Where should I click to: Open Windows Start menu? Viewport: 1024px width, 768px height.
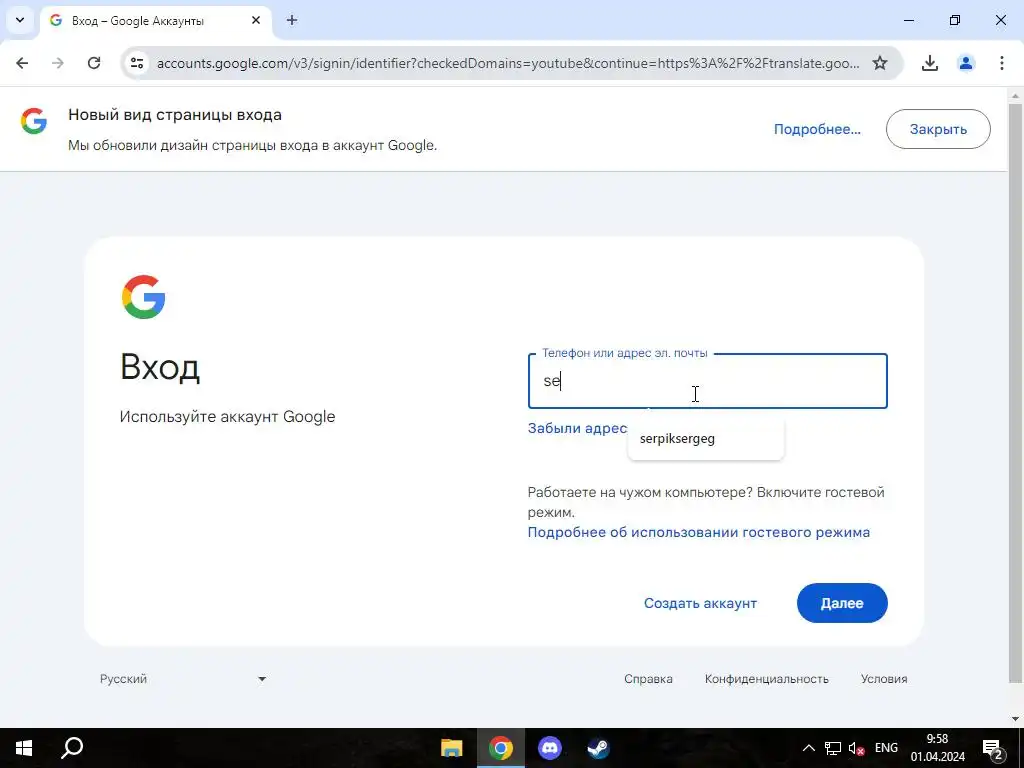[x=24, y=748]
